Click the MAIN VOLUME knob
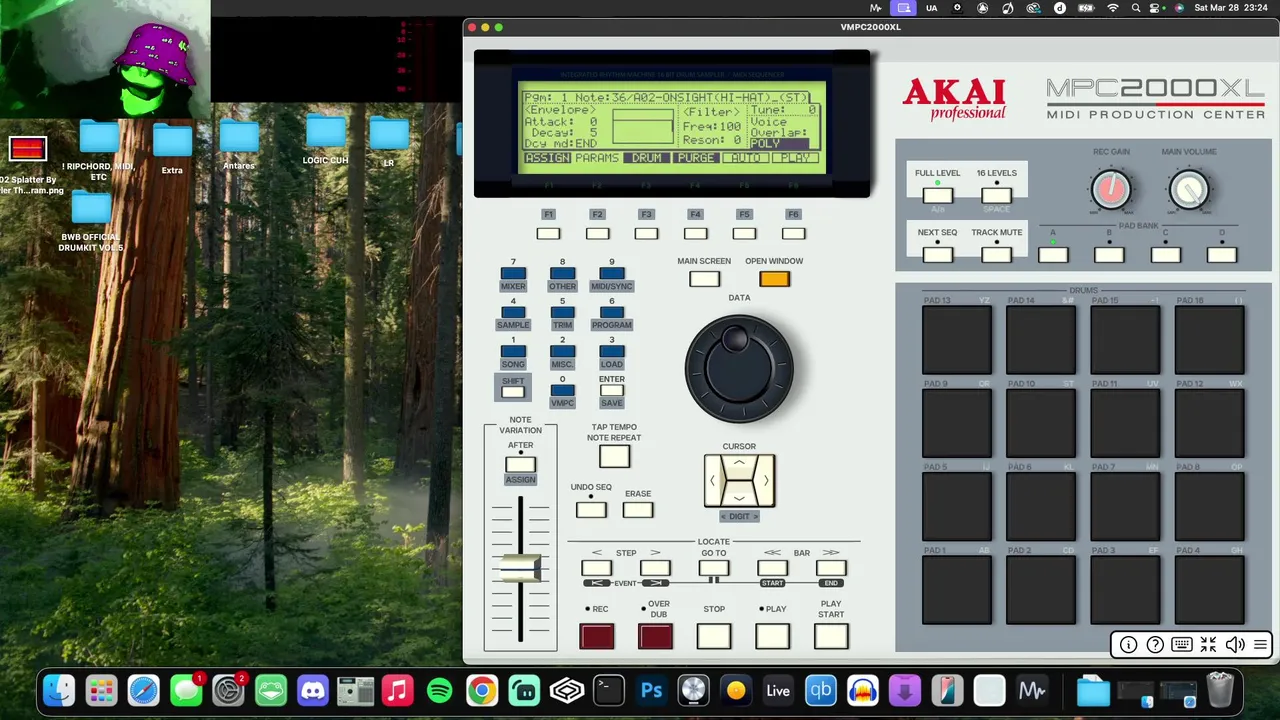This screenshot has height=720, width=1280. click(1189, 190)
